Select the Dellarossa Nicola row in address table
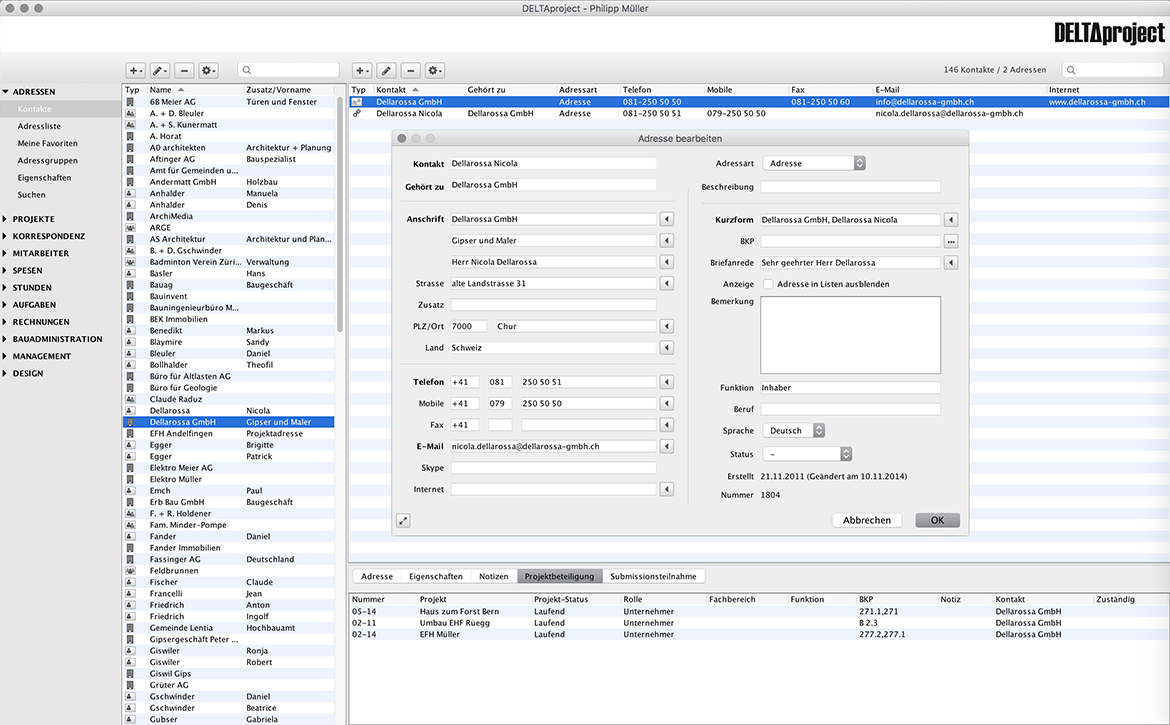Viewport: 1170px width, 725px height. point(759,113)
